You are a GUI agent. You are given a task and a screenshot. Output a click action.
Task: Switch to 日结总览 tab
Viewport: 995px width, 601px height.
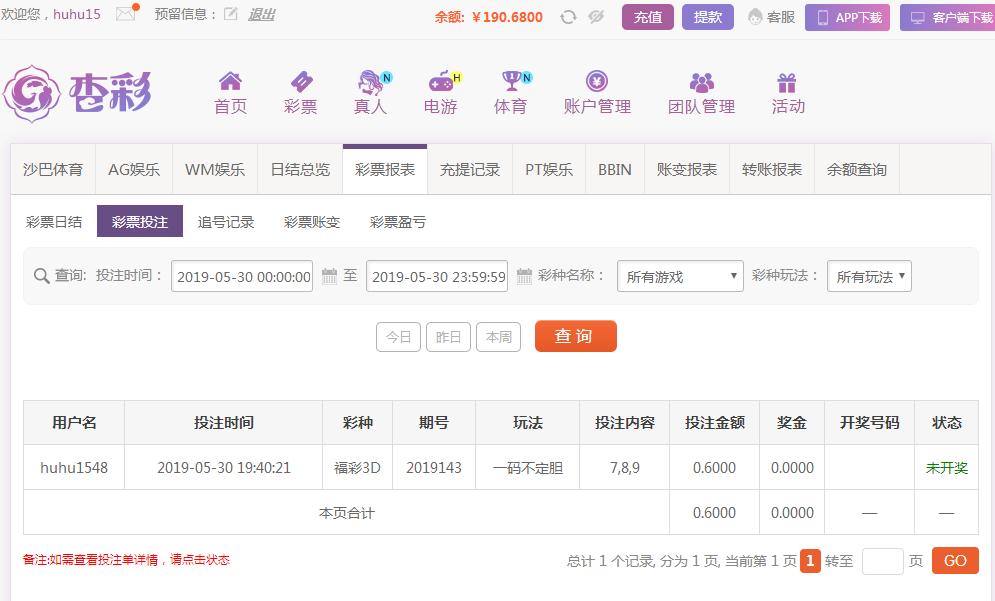tap(300, 169)
